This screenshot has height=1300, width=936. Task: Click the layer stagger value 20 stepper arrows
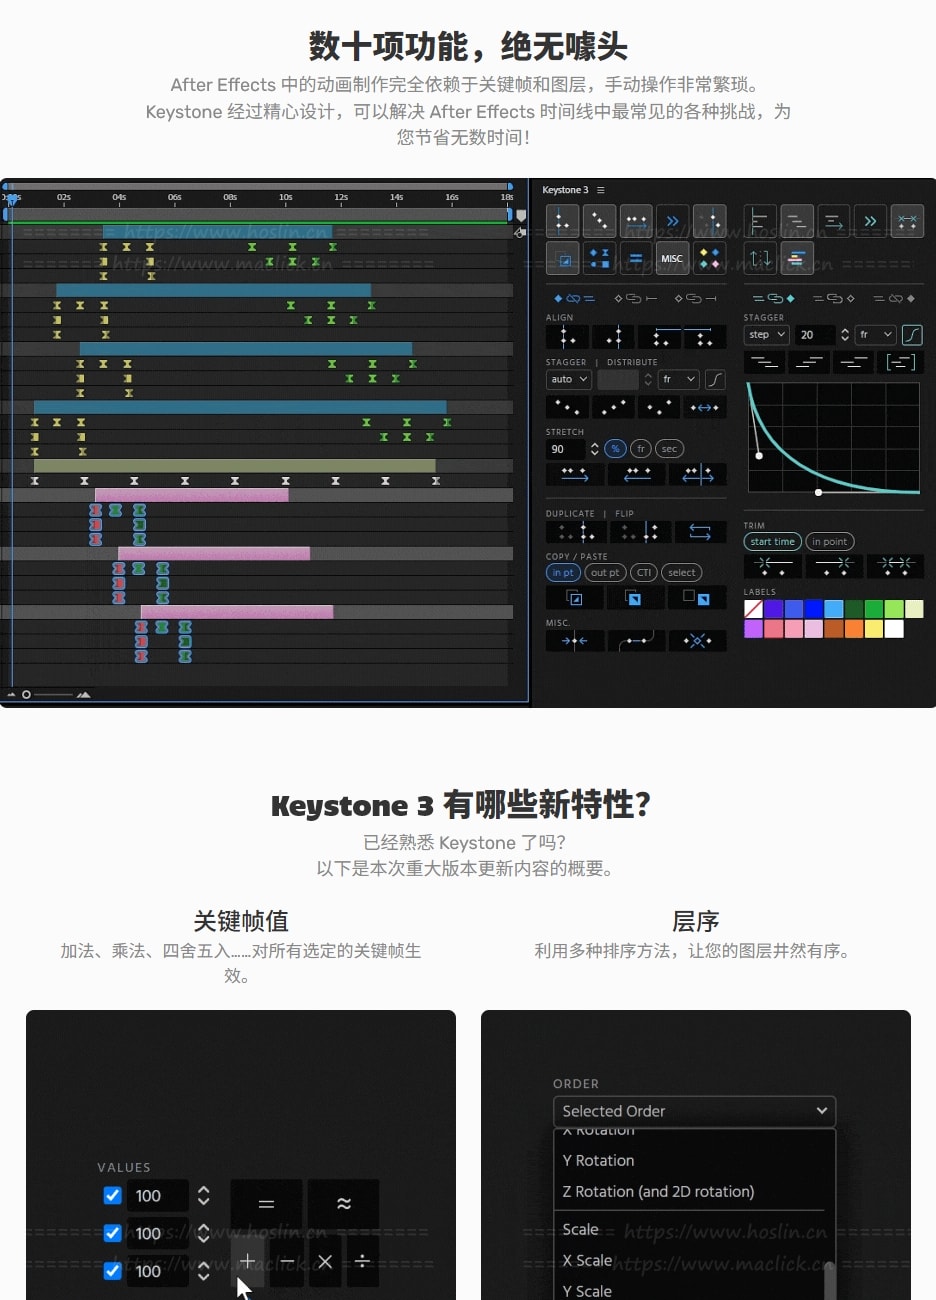845,335
